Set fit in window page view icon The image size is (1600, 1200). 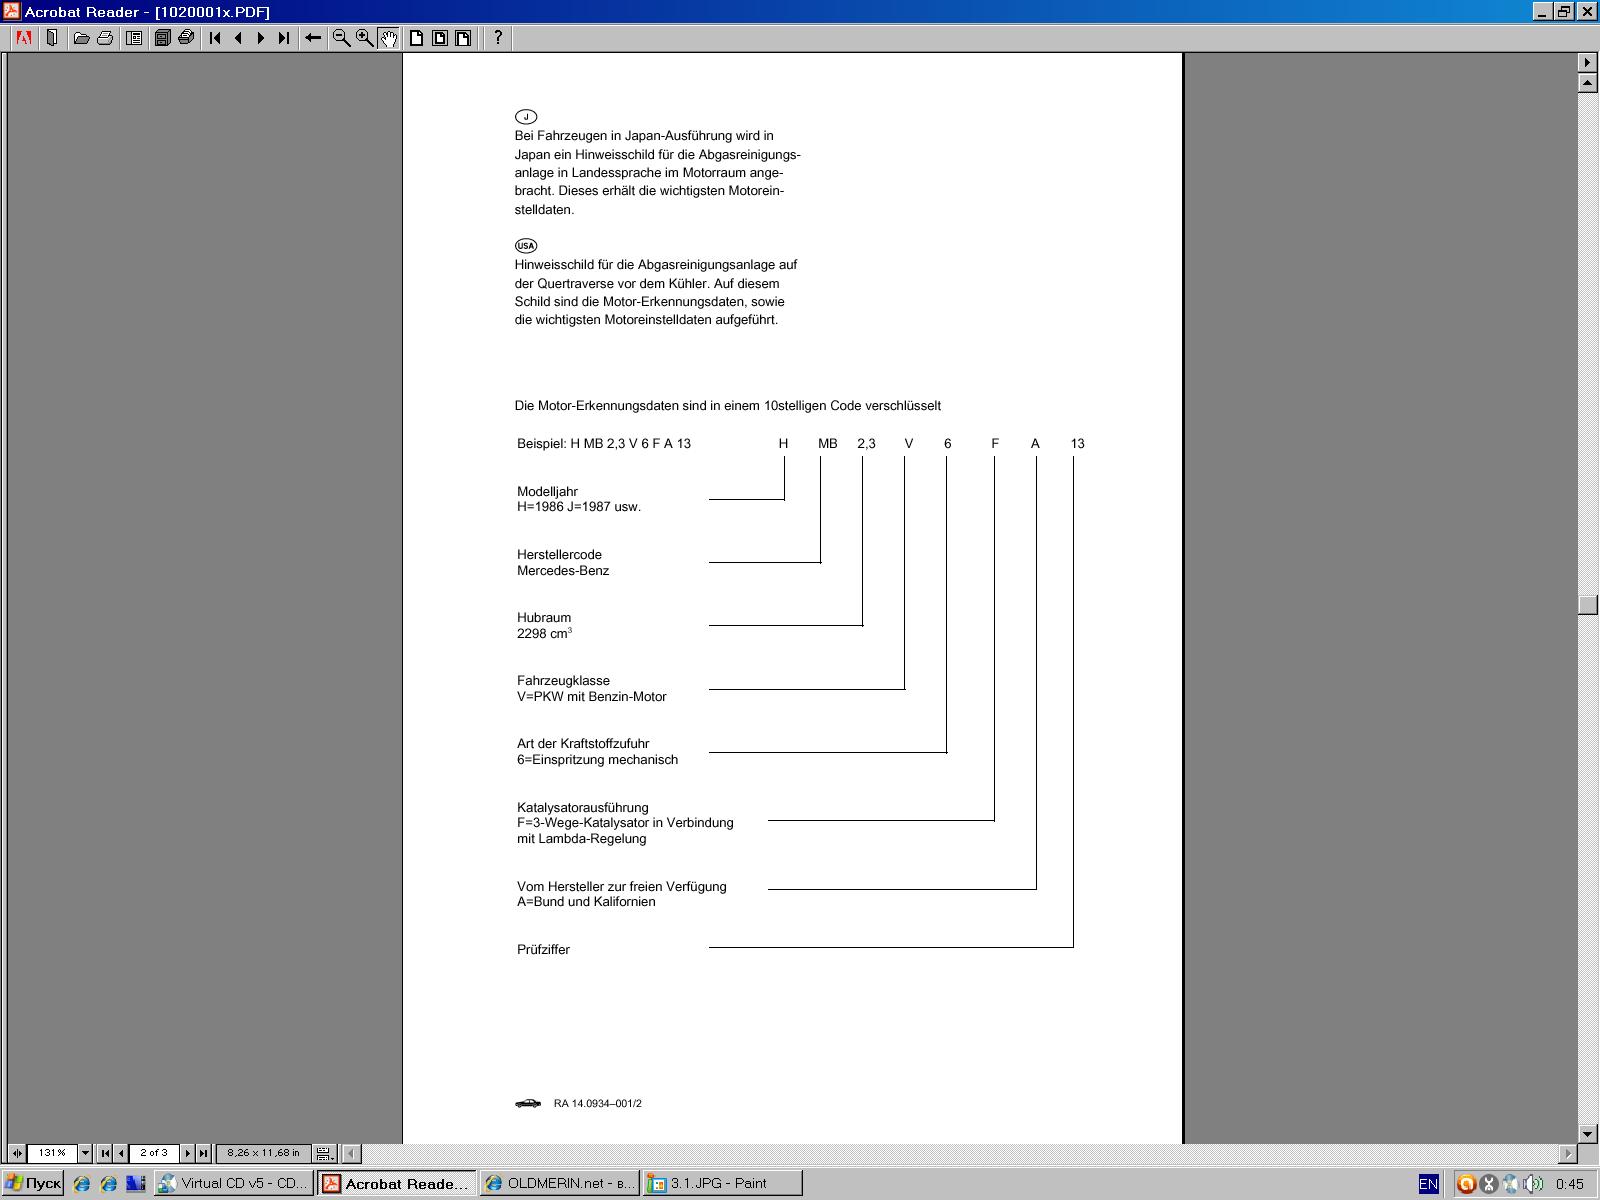pos(439,38)
